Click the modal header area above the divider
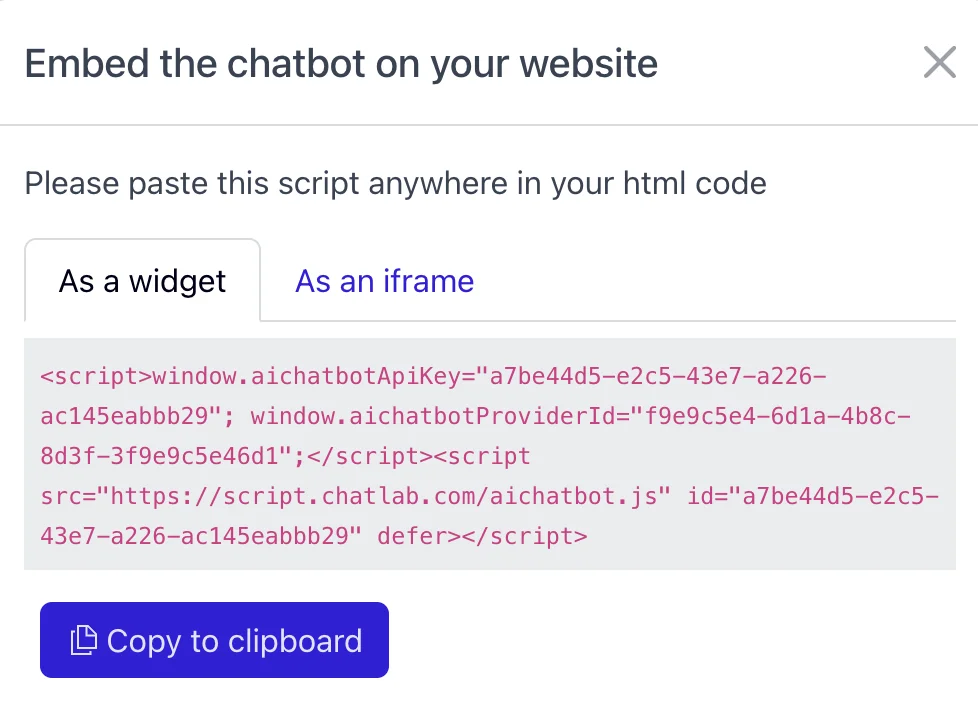Viewport: 978px width, 714px height. (490, 62)
